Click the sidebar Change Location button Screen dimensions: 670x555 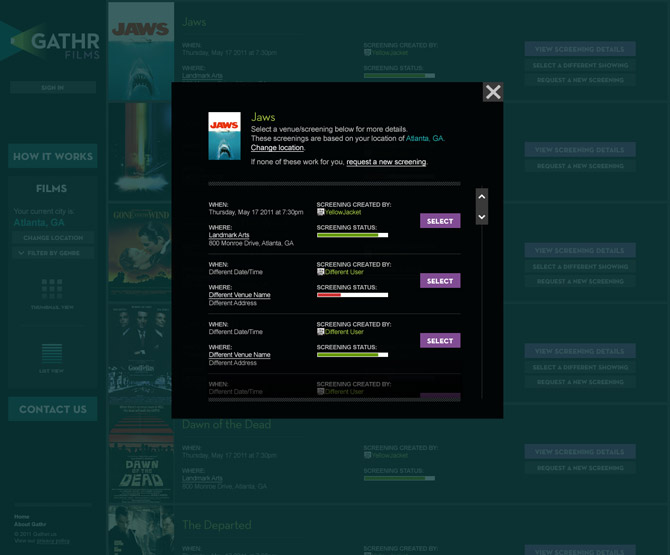53,238
